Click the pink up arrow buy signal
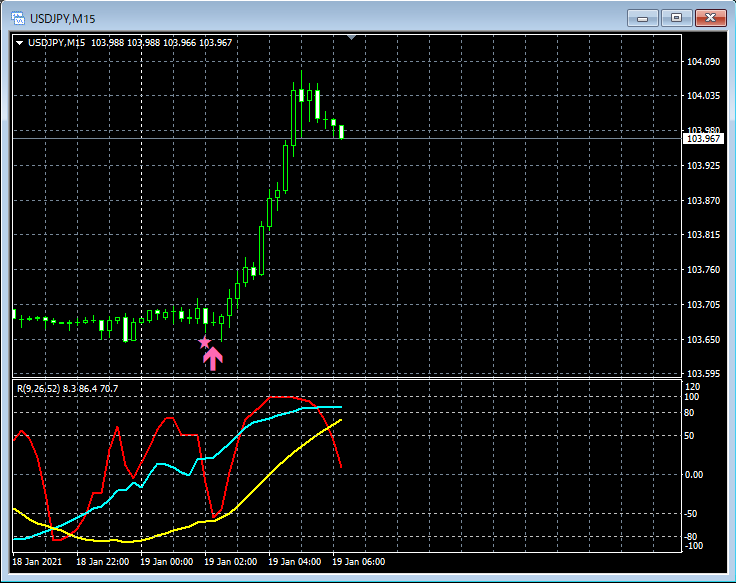The width and height of the screenshot is (736, 583). [x=213, y=359]
